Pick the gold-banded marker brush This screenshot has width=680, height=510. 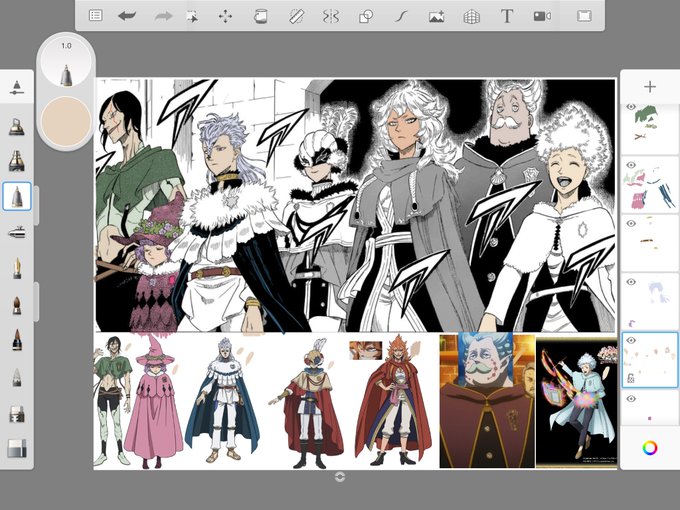16,161
